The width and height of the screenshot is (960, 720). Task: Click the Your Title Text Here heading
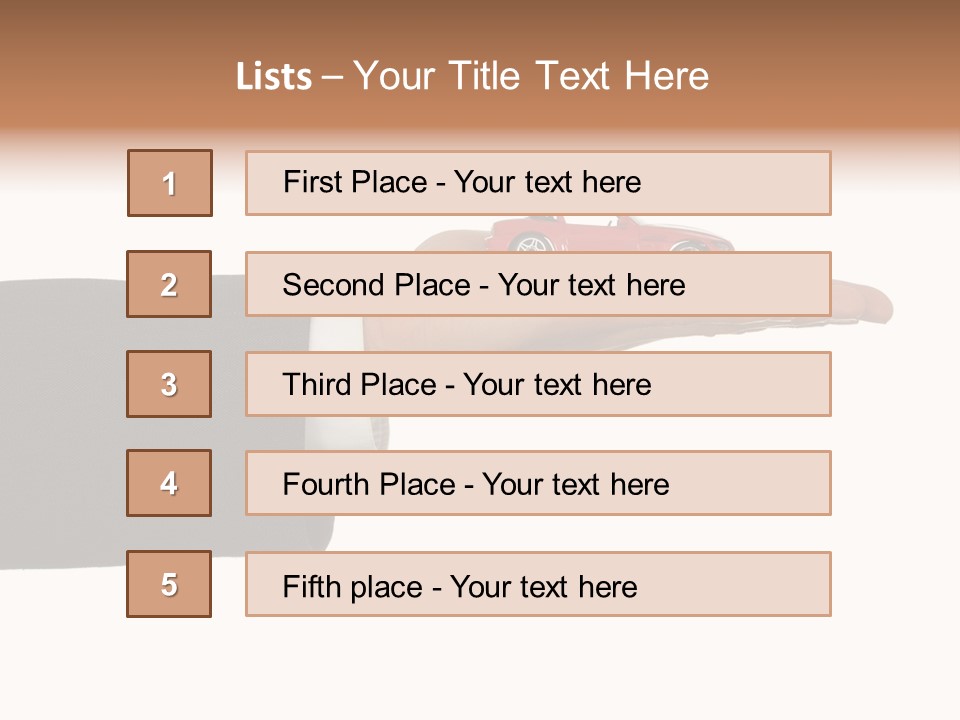[x=530, y=76]
